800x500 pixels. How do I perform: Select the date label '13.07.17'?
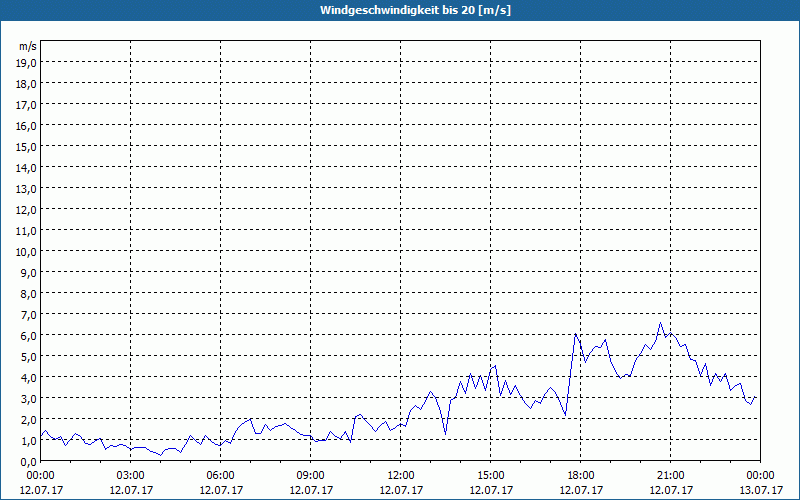[761, 490]
